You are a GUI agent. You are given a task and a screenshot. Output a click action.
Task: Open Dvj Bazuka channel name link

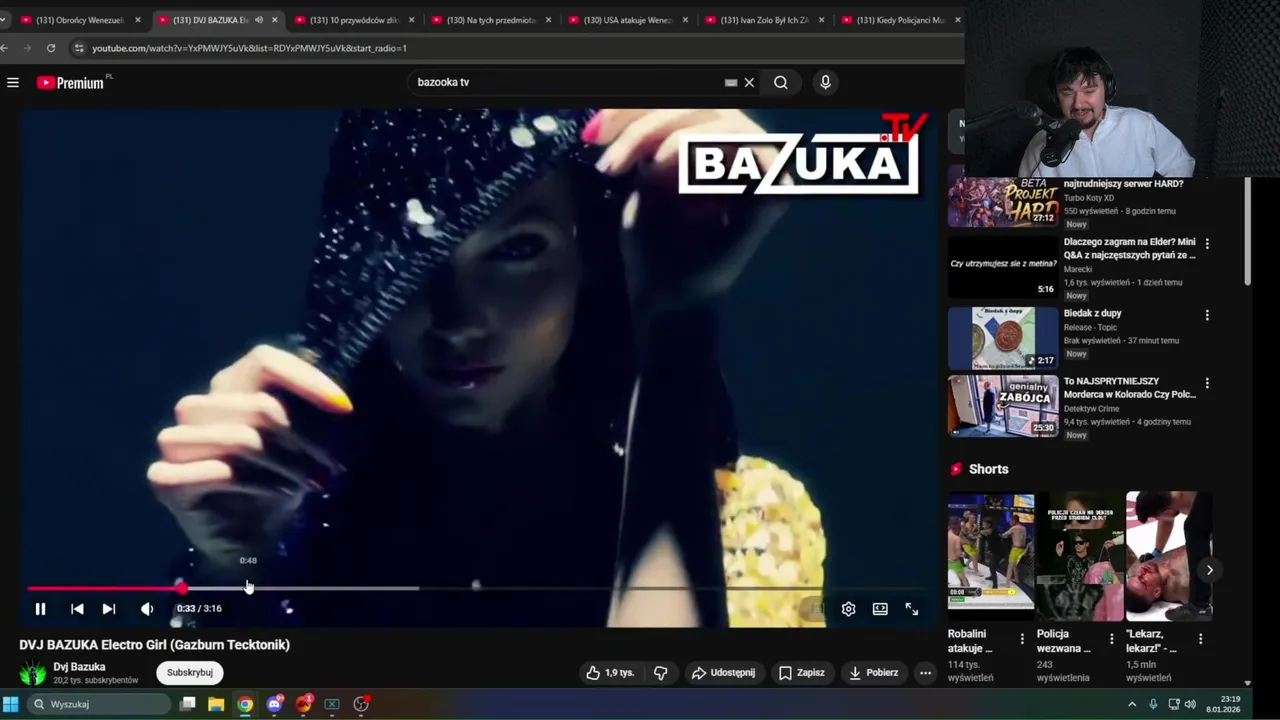(79, 667)
